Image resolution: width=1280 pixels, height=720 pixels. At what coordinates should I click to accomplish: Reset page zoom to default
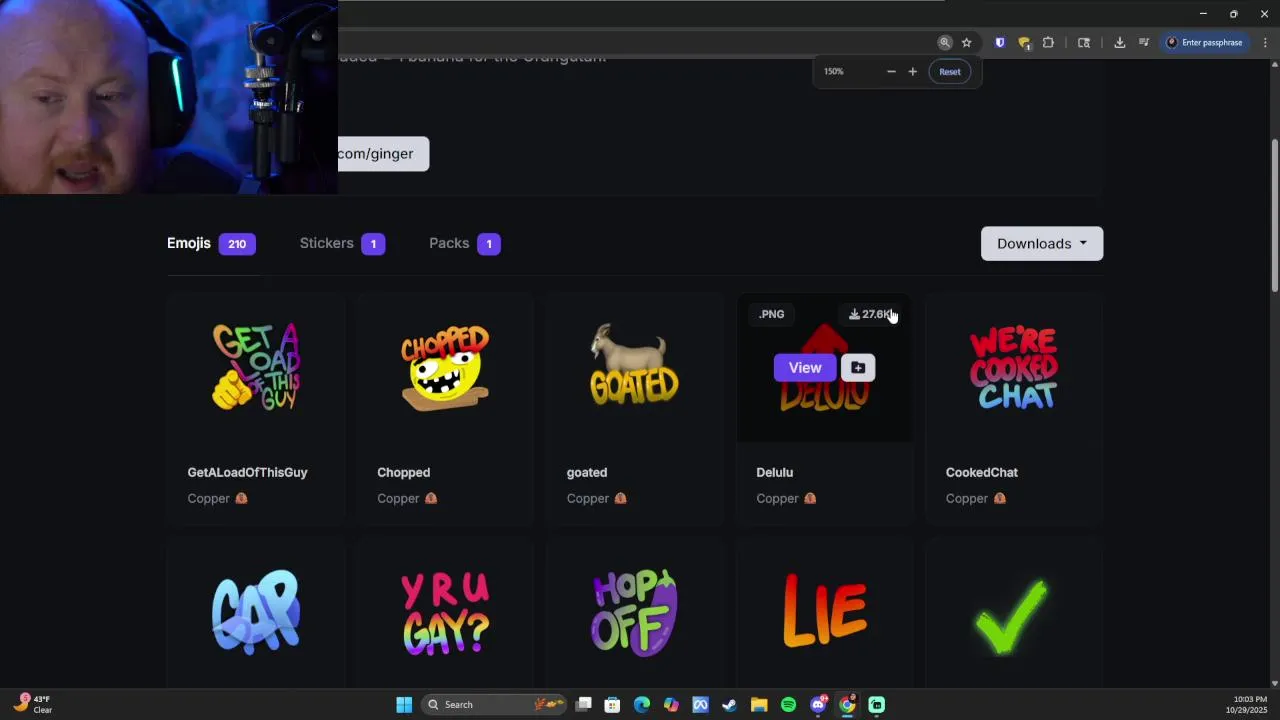[x=950, y=71]
